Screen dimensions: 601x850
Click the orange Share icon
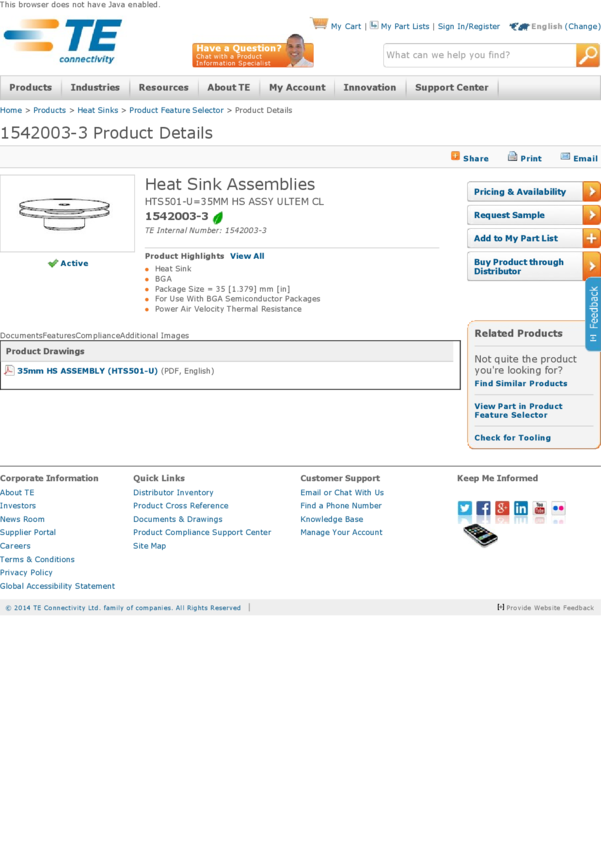(x=455, y=156)
